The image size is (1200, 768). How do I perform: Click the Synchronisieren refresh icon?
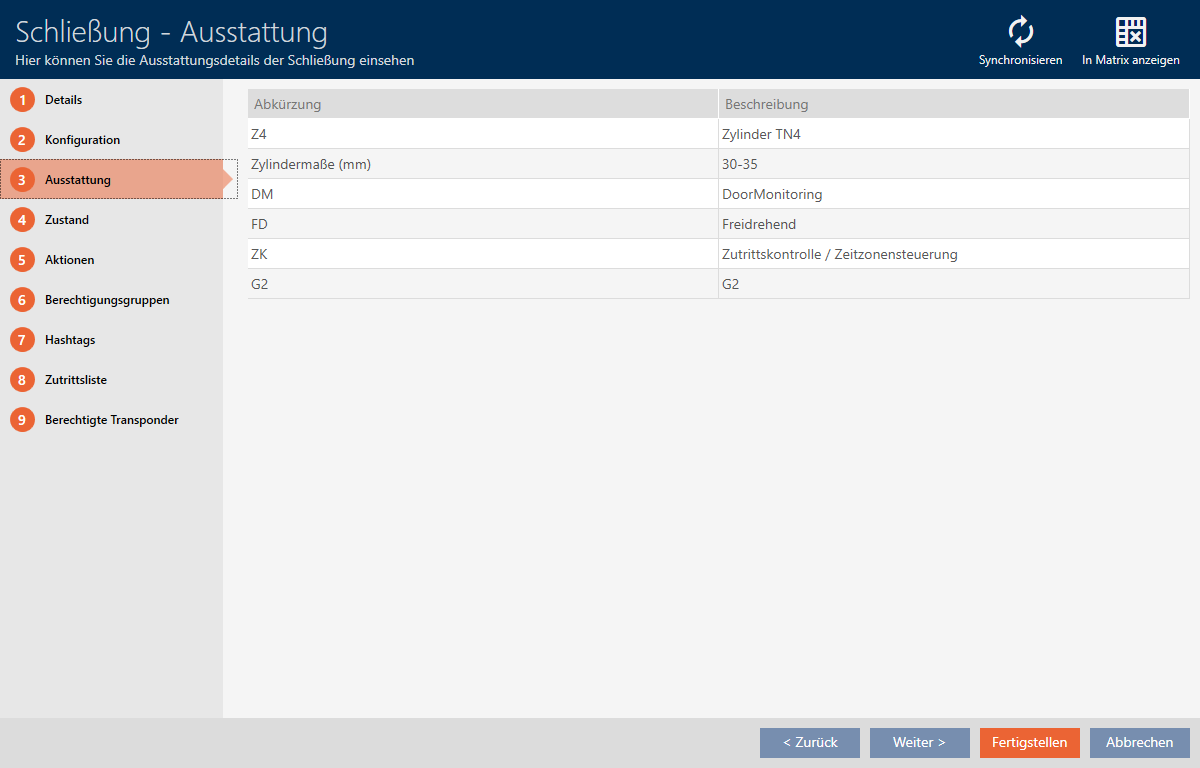[1020, 33]
